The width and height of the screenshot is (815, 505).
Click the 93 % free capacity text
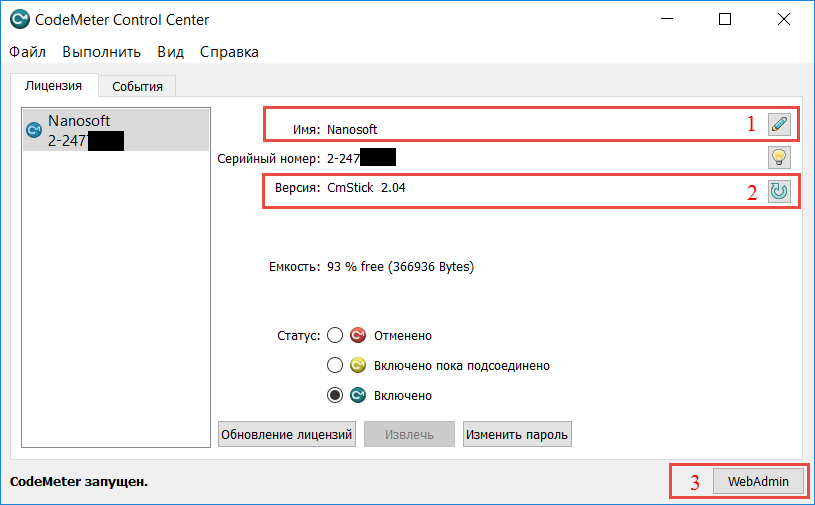click(400, 267)
